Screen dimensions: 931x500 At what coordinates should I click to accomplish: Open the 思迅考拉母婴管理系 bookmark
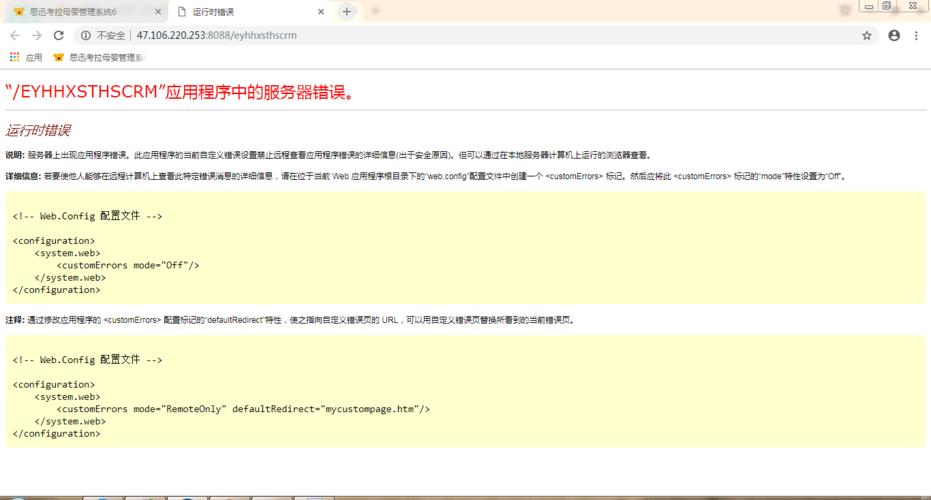click(x=99, y=58)
